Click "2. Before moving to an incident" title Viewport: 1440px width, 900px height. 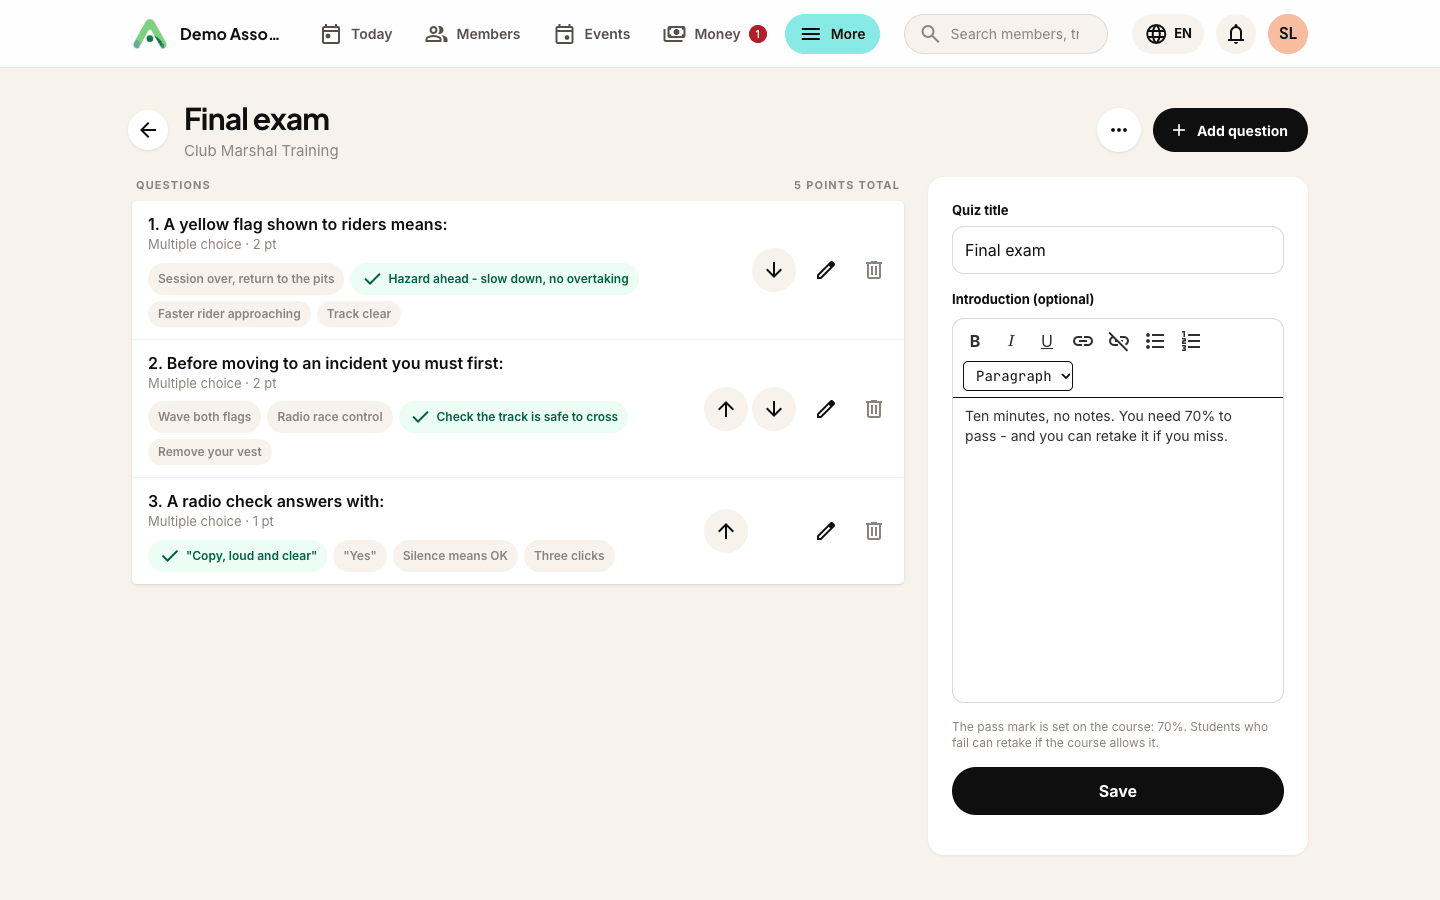pyautogui.click(x=326, y=363)
